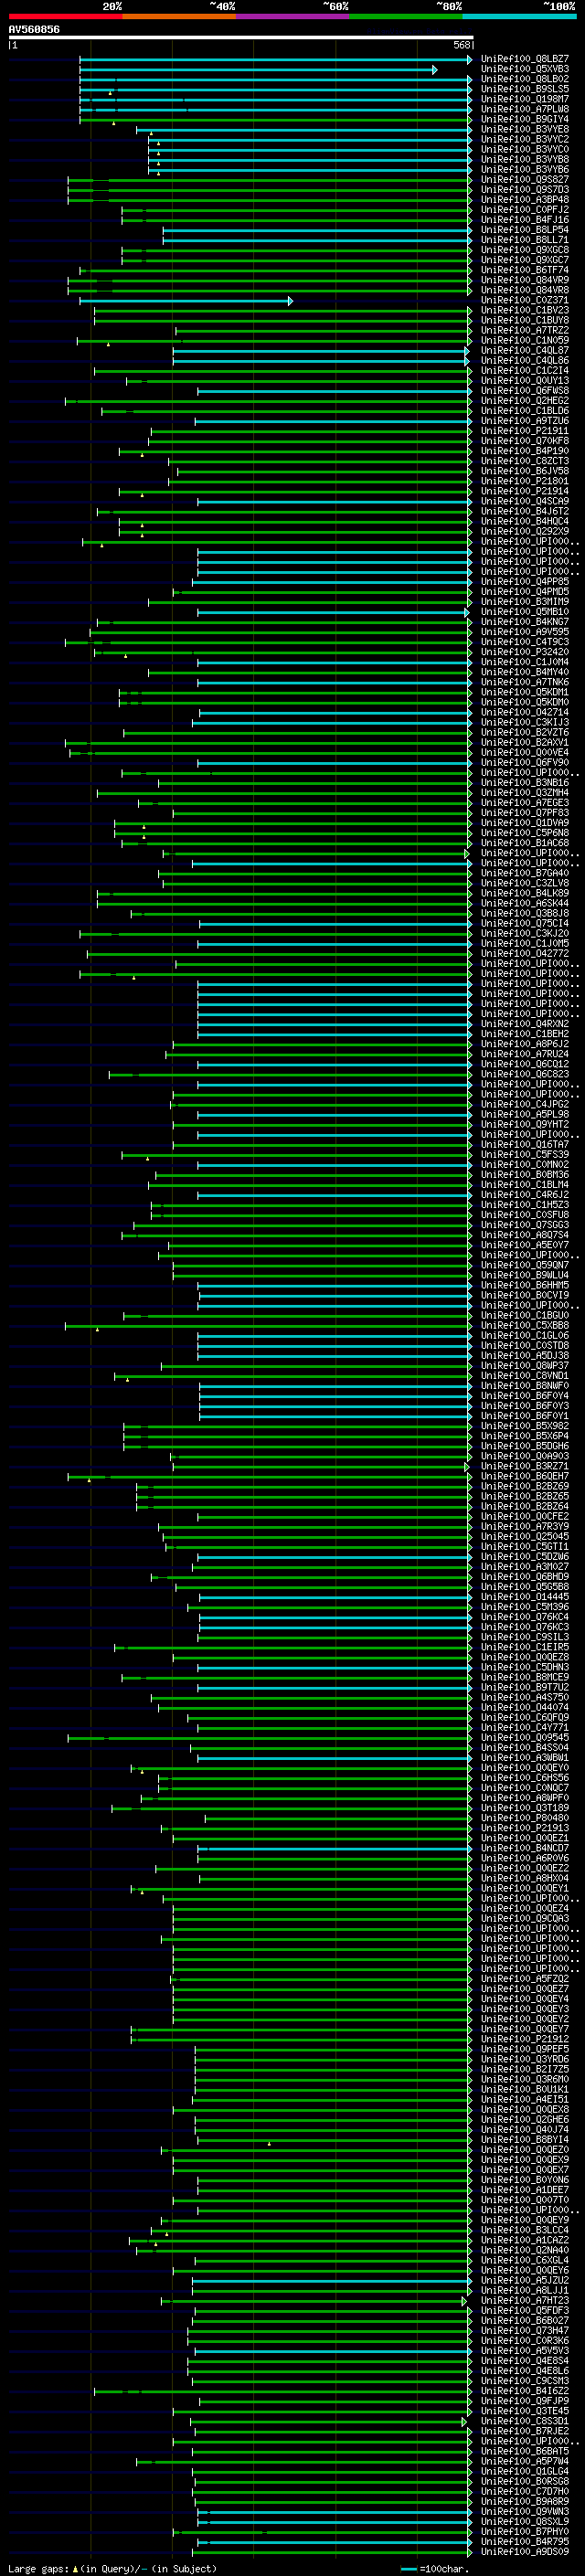Select hit label UniRef100_A5JZU2
The width and height of the screenshot is (585, 2576).
point(524,2280)
